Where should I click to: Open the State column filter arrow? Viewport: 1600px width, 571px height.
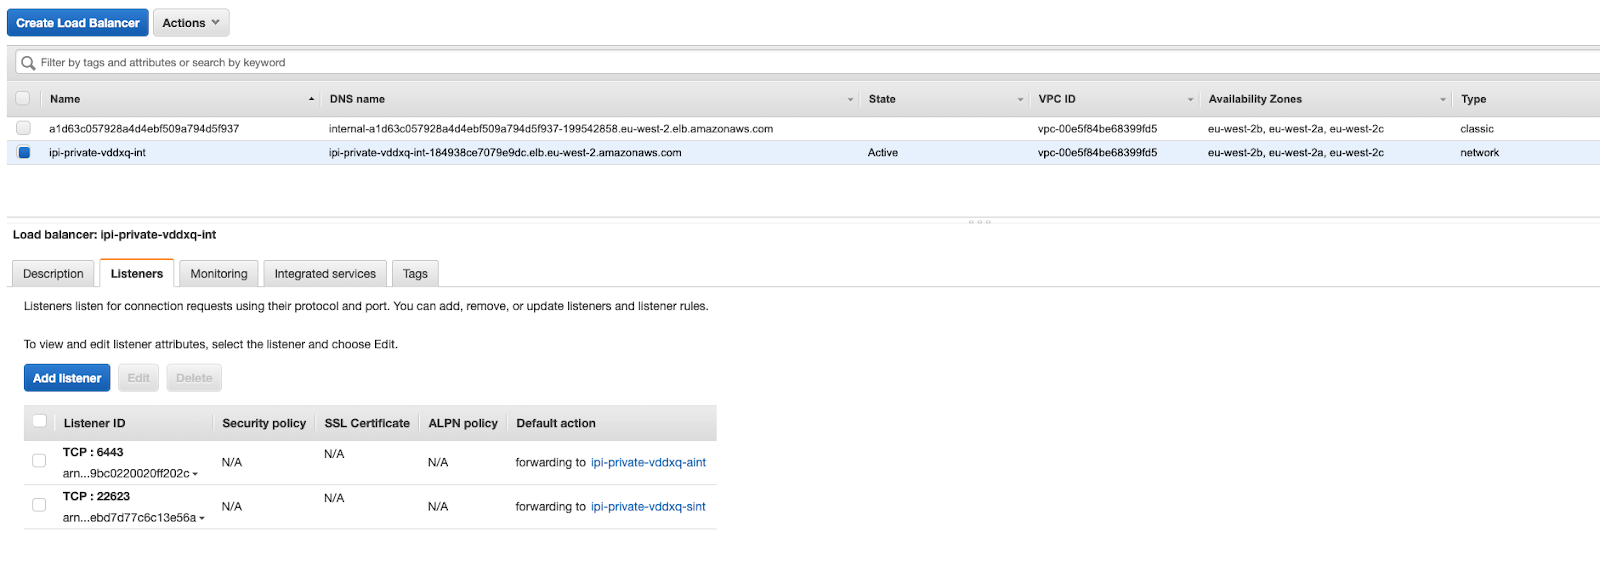pyautogui.click(x=1020, y=100)
